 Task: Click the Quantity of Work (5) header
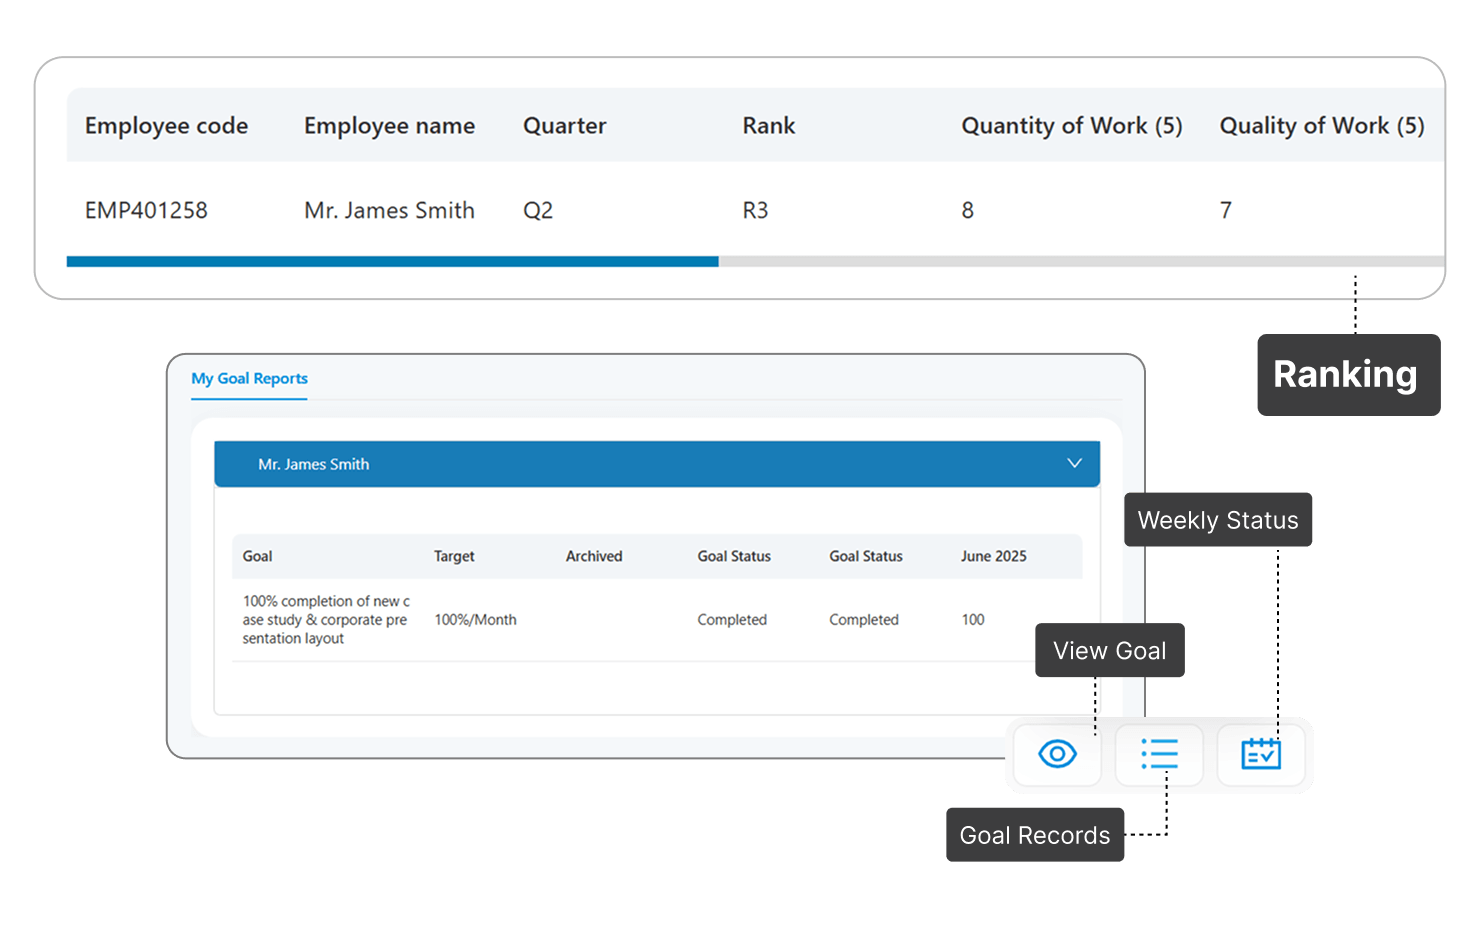click(1071, 126)
